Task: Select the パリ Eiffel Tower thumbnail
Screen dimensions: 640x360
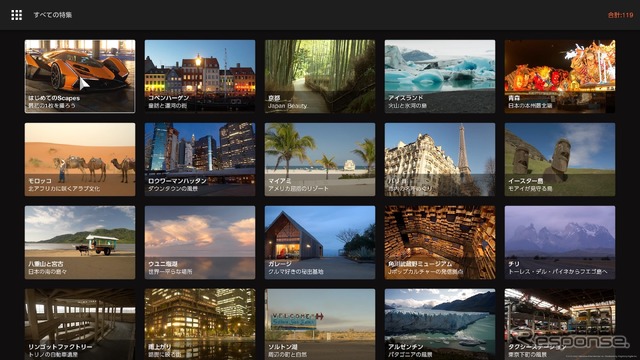Action: point(440,160)
